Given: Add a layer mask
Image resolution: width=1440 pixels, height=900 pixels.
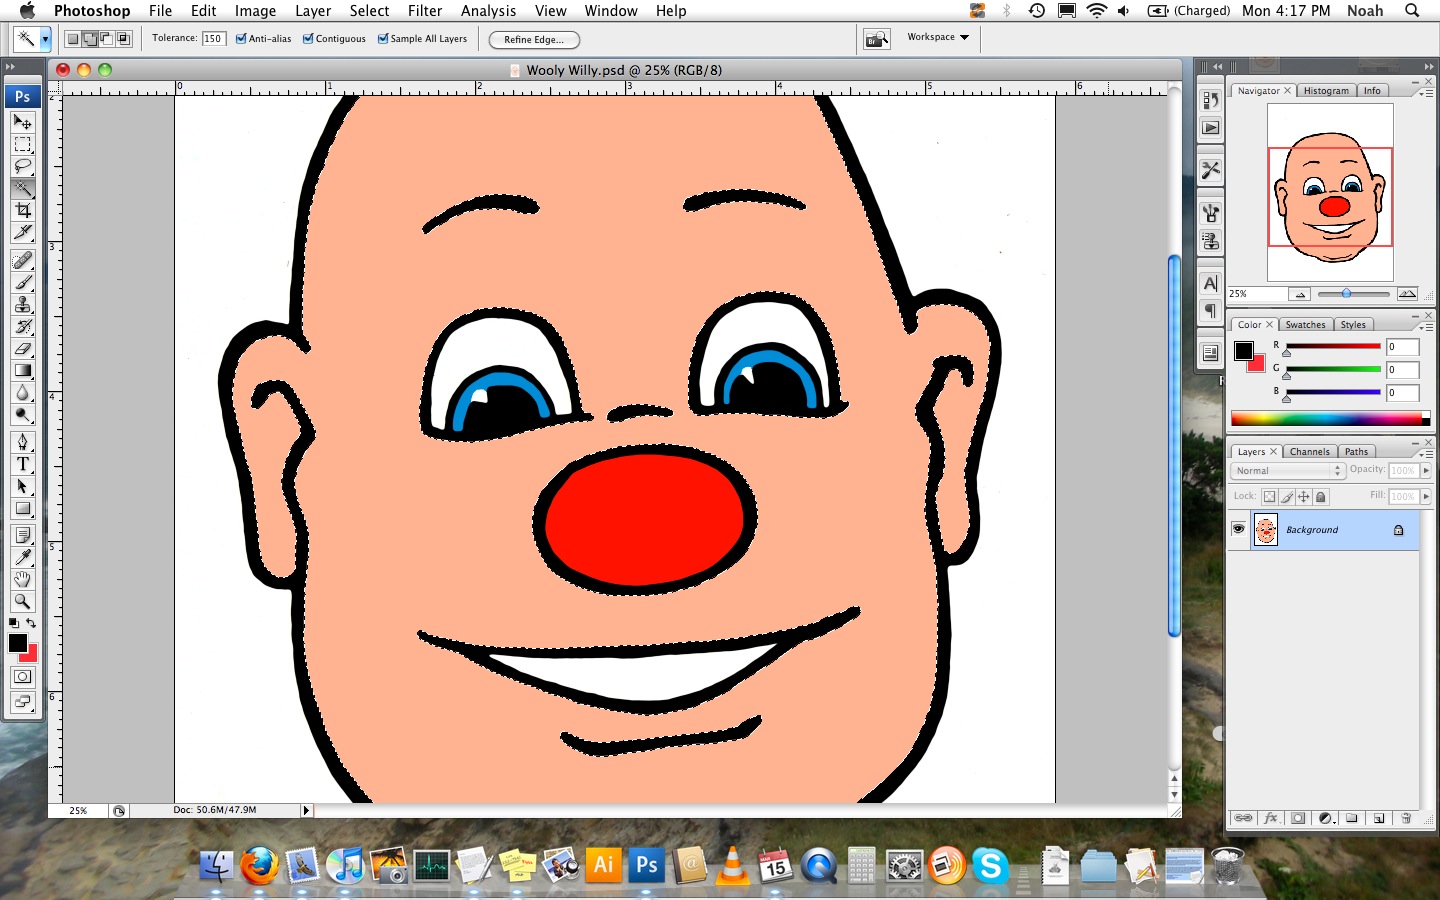Looking at the screenshot, I should [x=1298, y=818].
